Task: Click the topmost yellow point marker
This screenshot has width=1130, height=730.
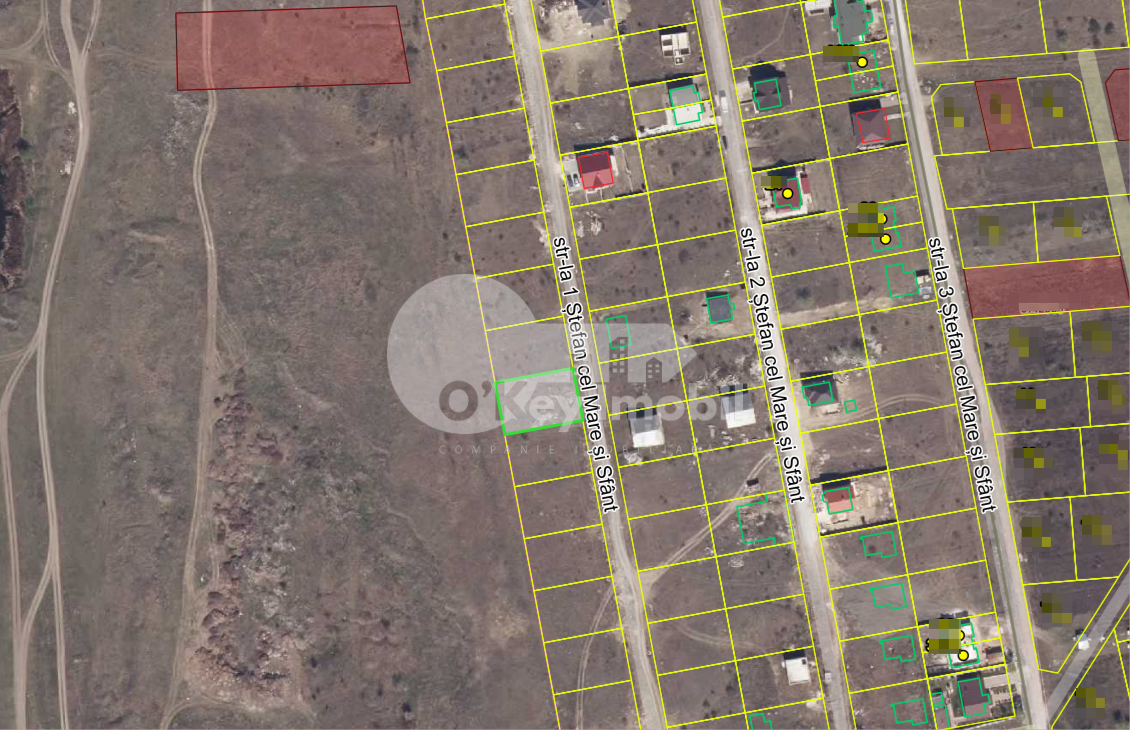Action: pyautogui.click(x=862, y=62)
